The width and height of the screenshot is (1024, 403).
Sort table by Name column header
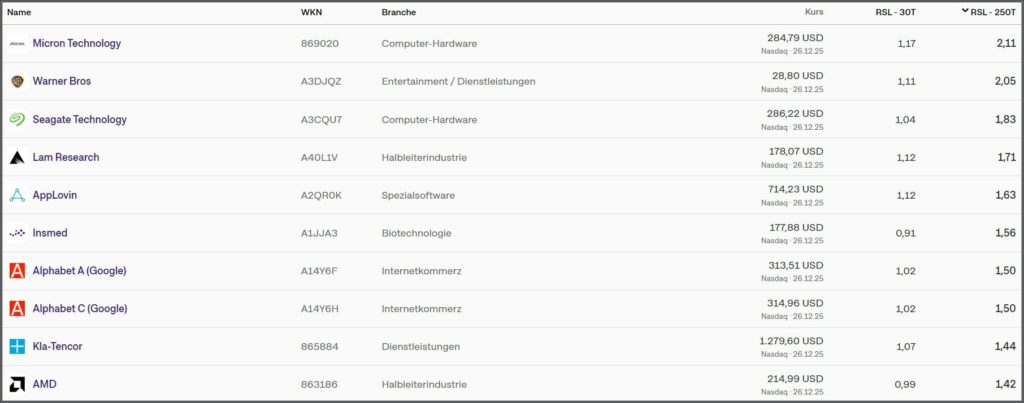[x=20, y=12]
